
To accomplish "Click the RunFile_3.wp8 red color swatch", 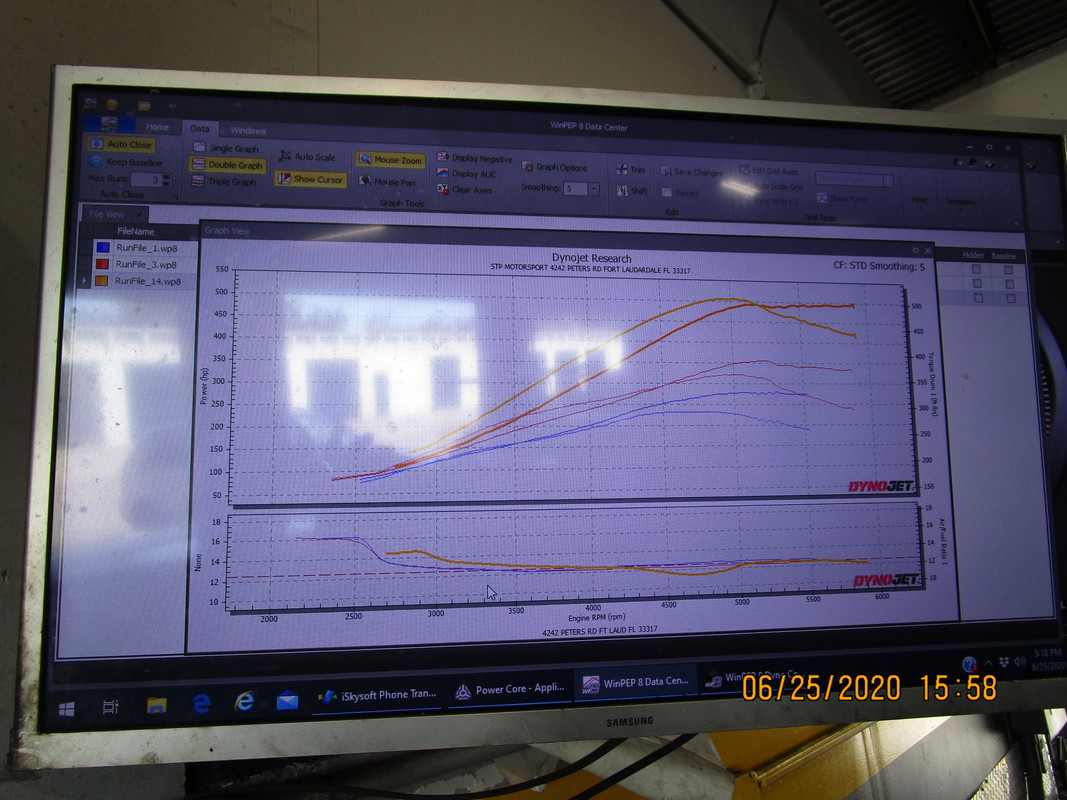I will (102, 263).
